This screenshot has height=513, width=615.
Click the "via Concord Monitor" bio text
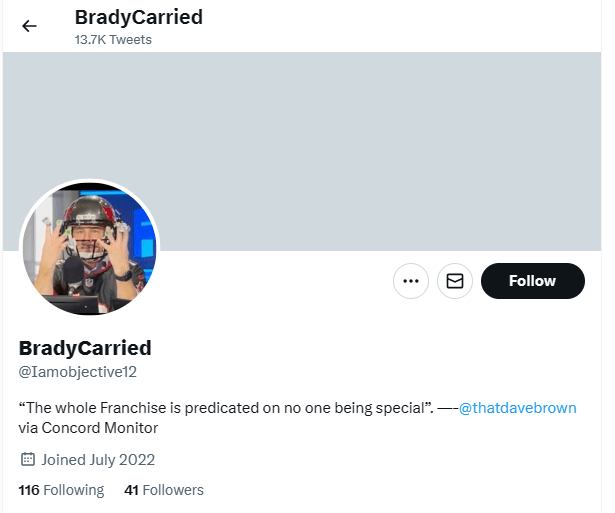pyautogui.click(x=88, y=428)
